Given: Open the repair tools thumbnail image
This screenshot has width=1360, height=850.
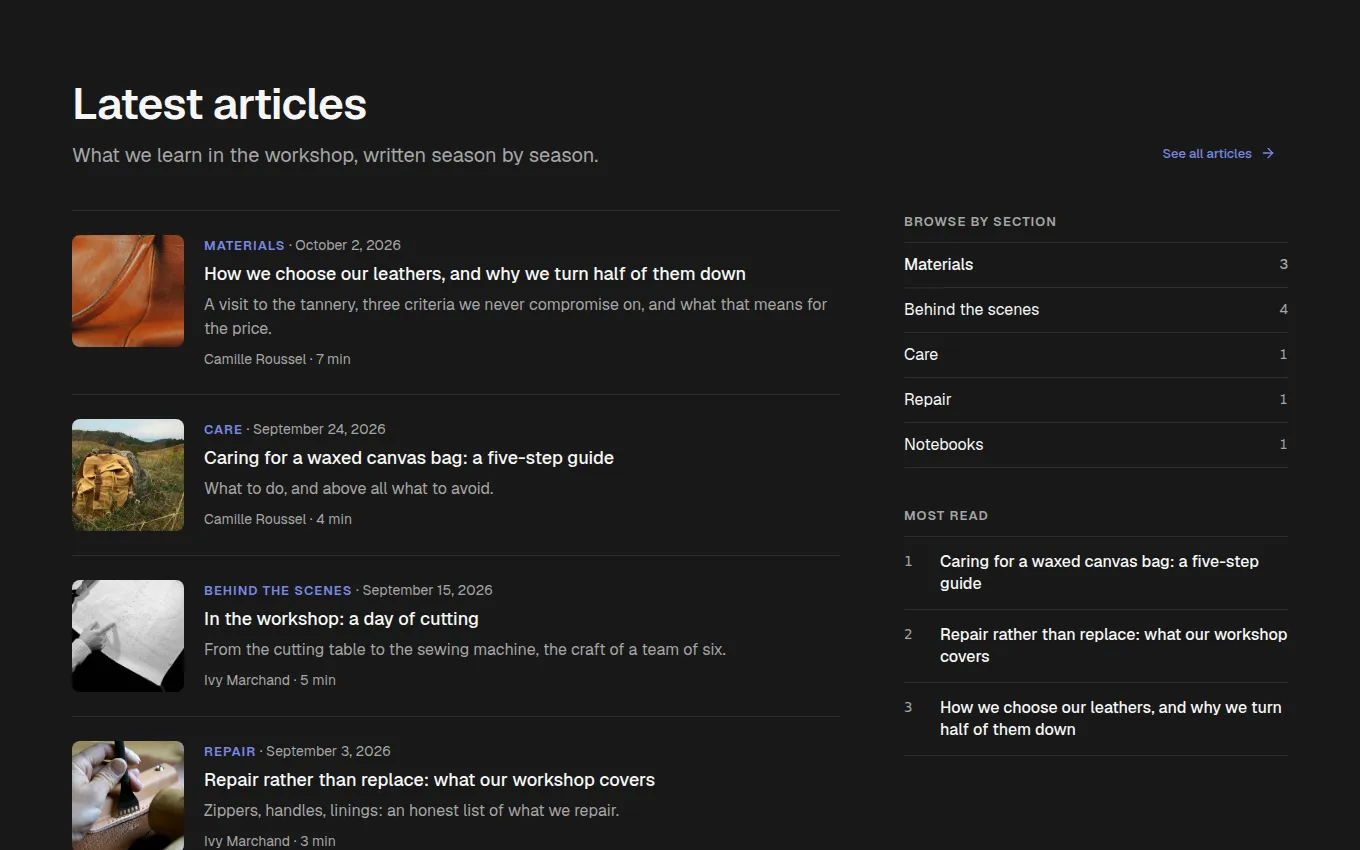Looking at the screenshot, I should pos(128,795).
